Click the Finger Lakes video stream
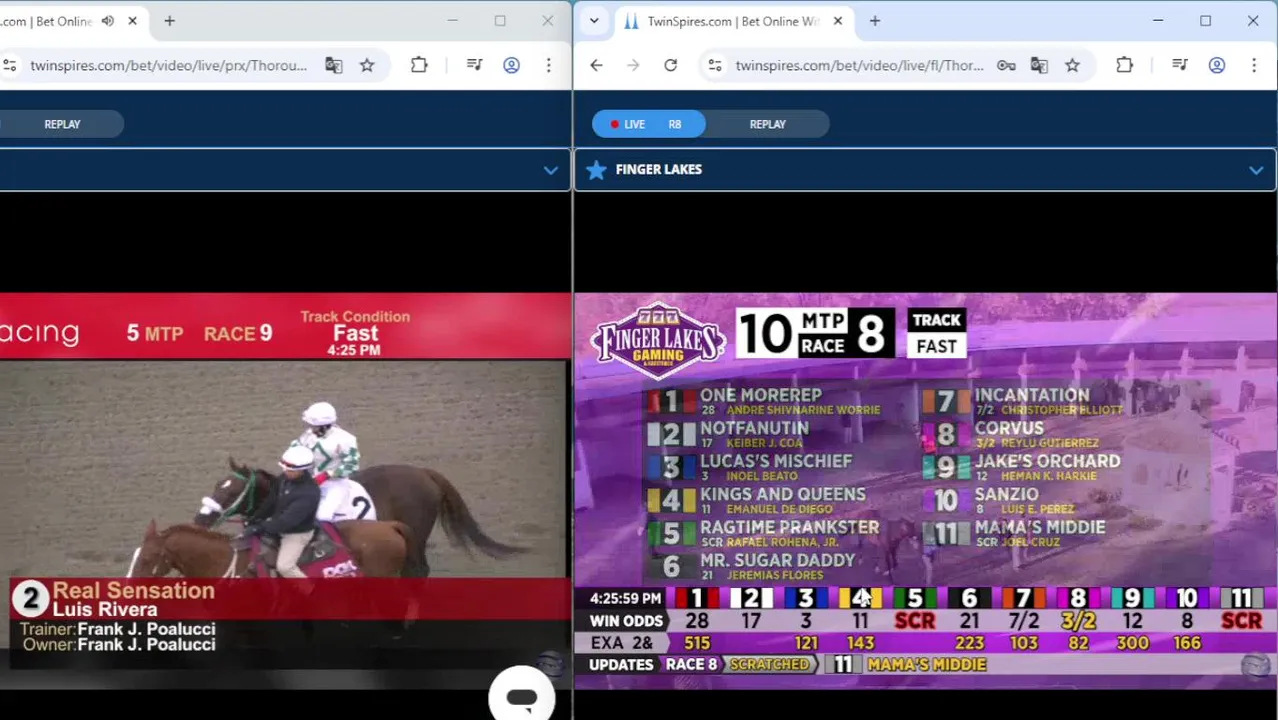Image resolution: width=1278 pixels, height=720 pixels. tap(926, 490)
